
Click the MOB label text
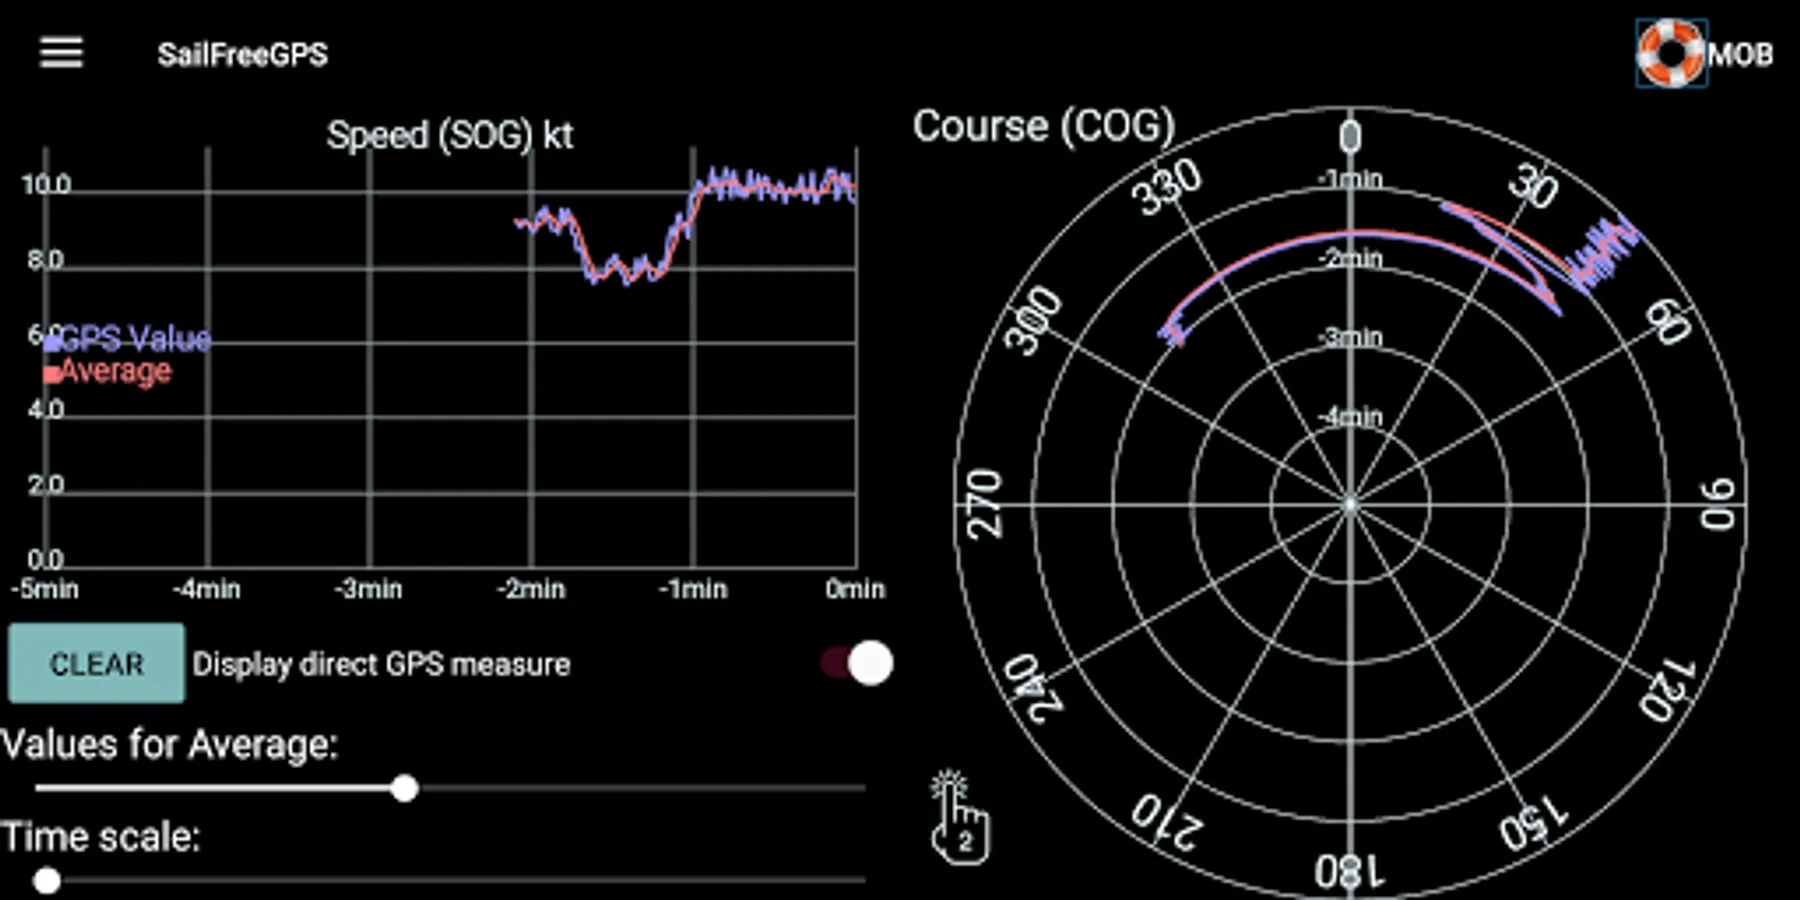(x=1740, y=54)
